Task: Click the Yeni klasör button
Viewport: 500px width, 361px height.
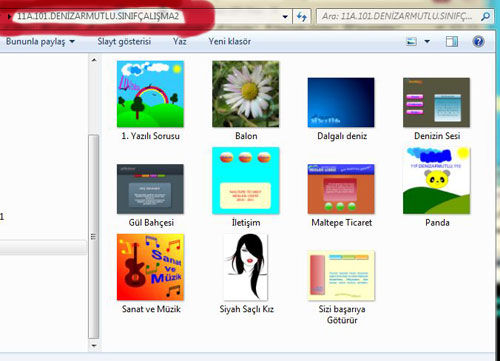Action: (x=230, y=42)
